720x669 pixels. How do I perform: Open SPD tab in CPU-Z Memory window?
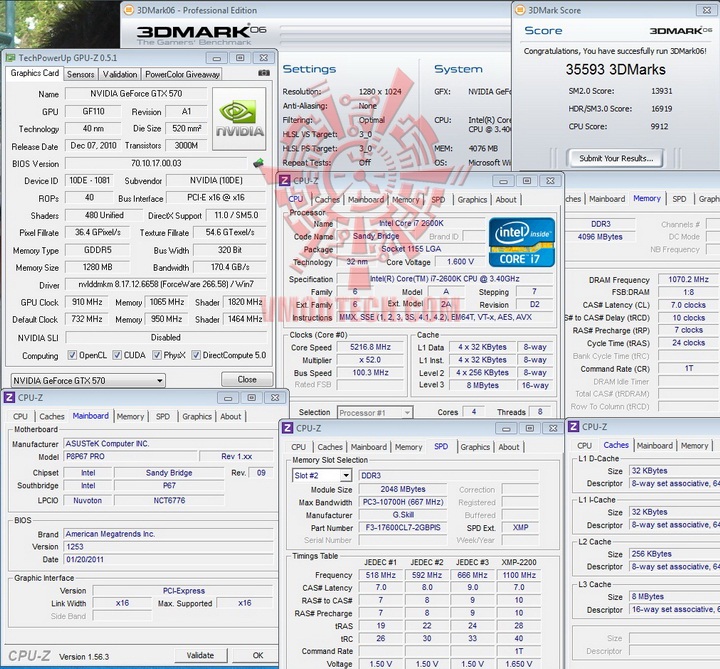(679, 199)
